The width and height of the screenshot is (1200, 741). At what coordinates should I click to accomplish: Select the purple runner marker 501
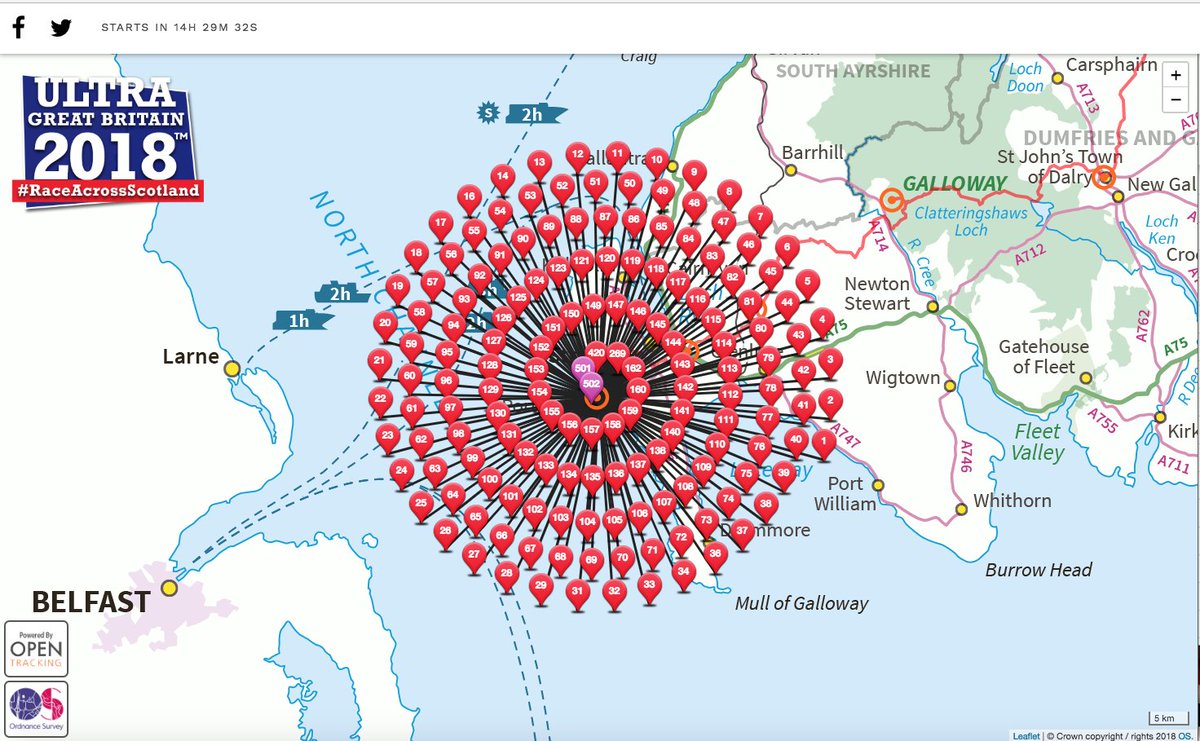[x=583, y=371]
